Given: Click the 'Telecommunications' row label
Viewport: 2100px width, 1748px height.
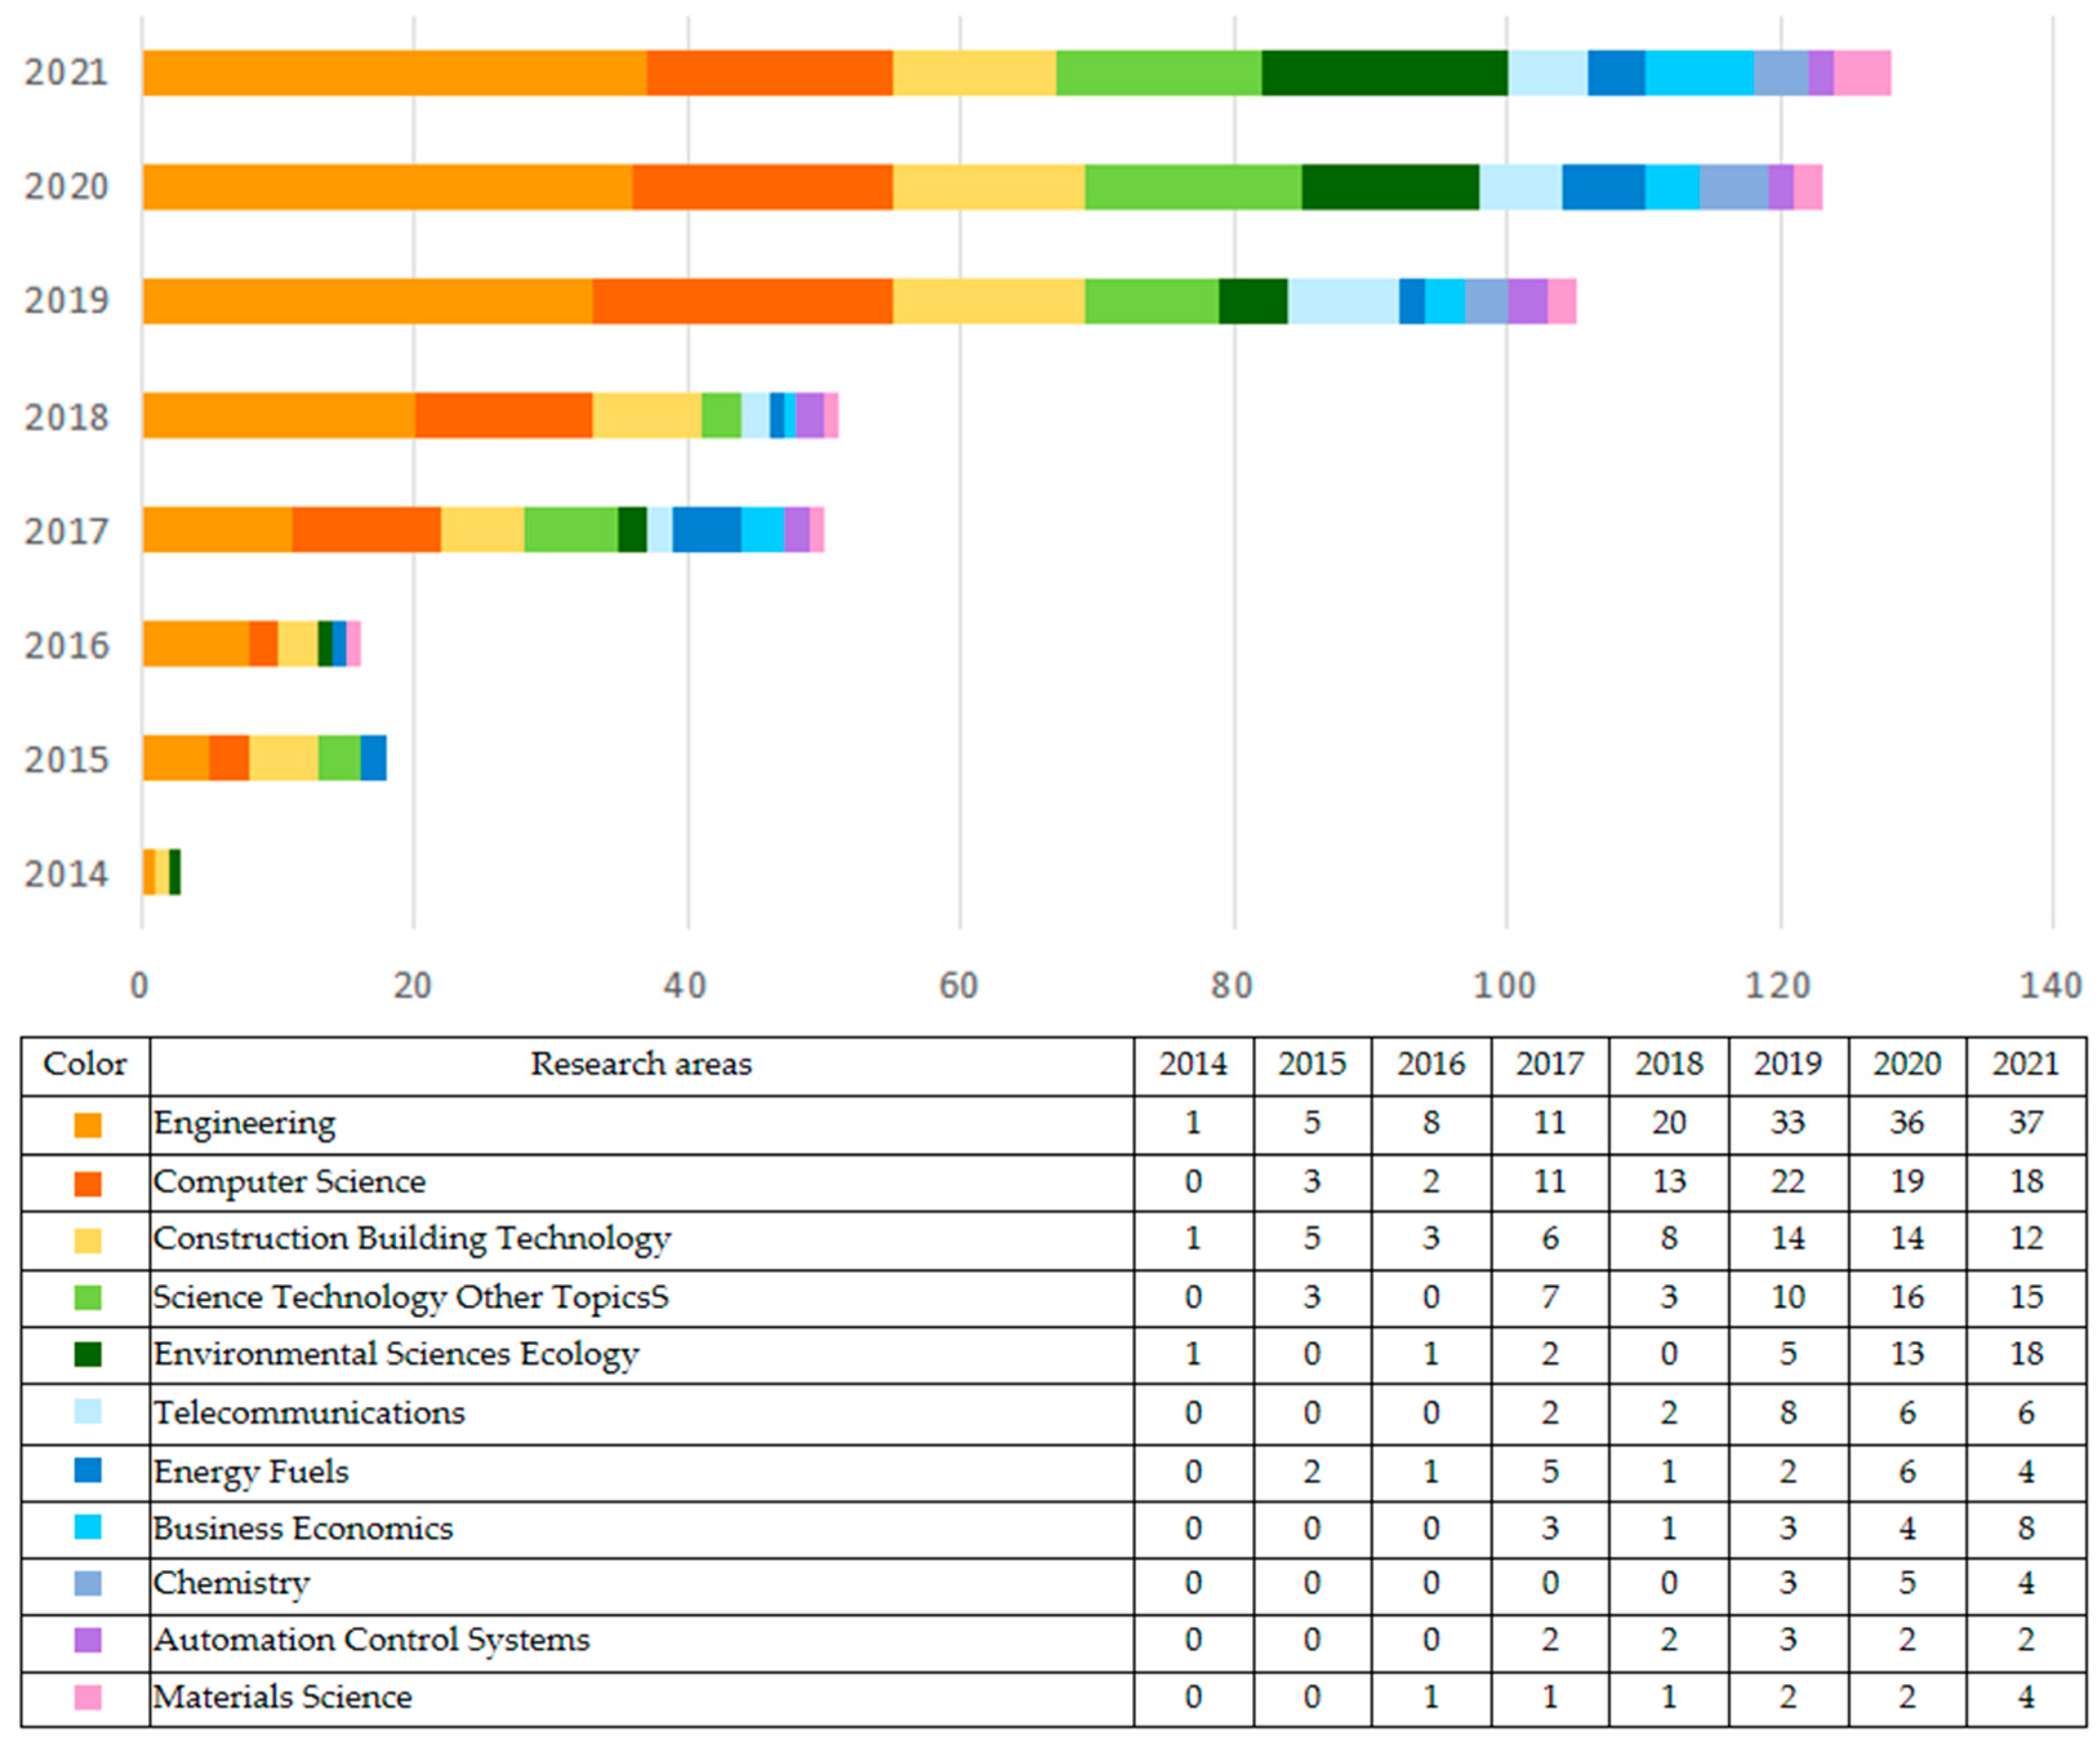Looking at the screenshot, I should [309, 1412].
